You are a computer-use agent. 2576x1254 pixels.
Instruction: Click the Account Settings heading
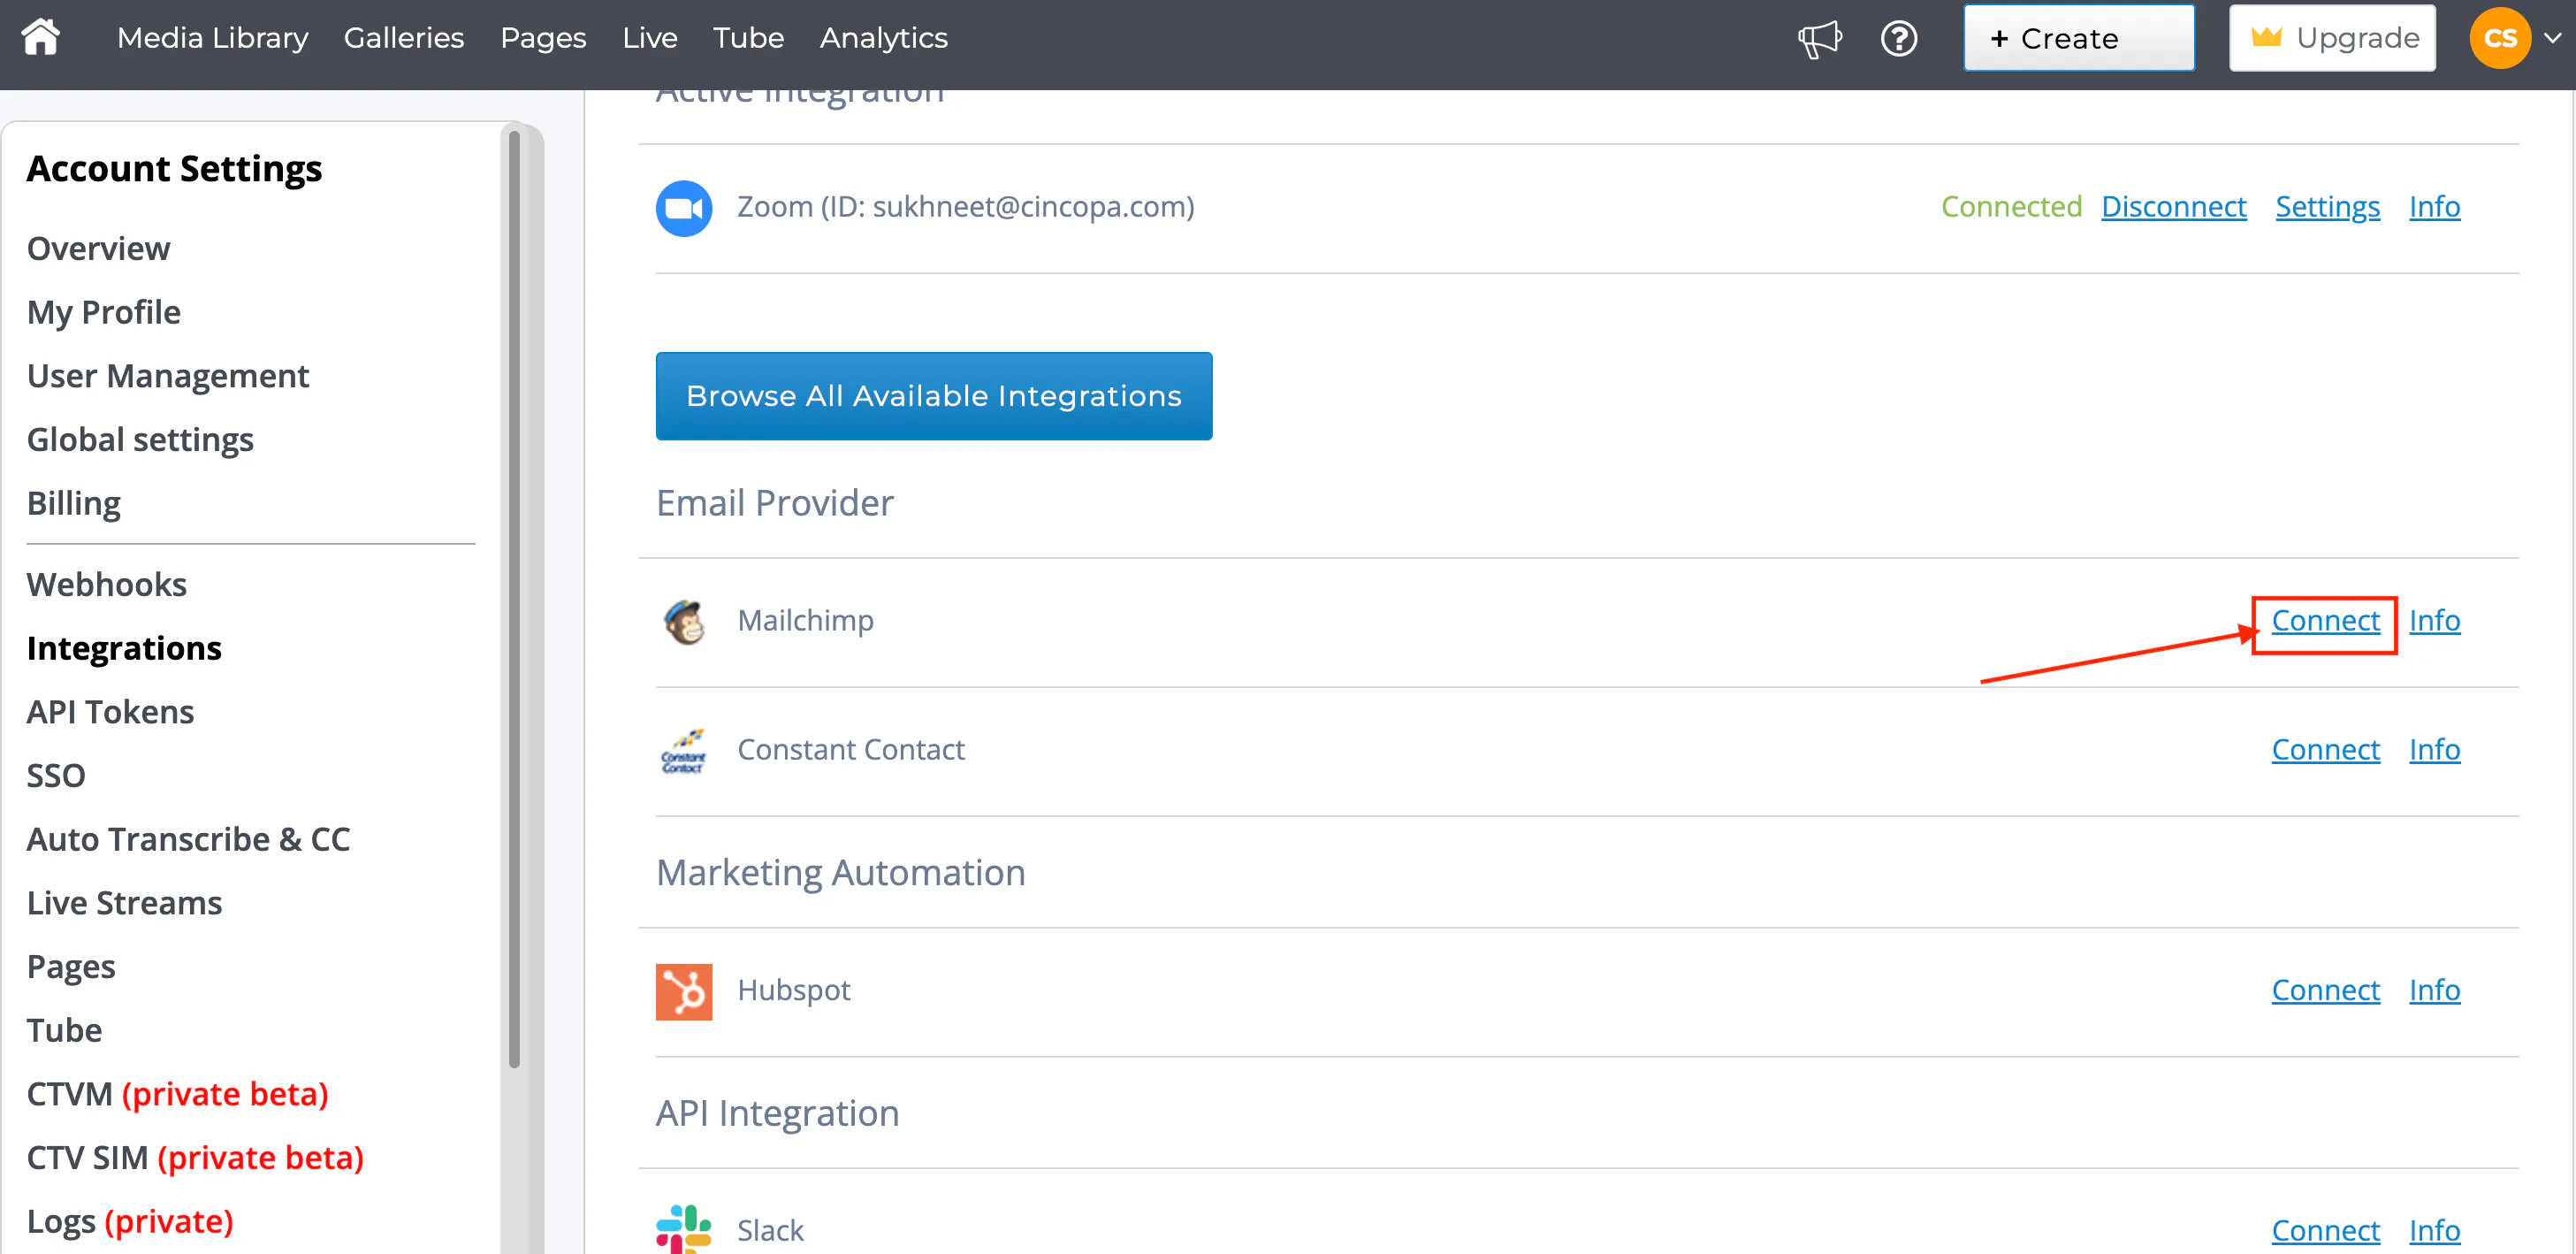[x=174, y=168]
